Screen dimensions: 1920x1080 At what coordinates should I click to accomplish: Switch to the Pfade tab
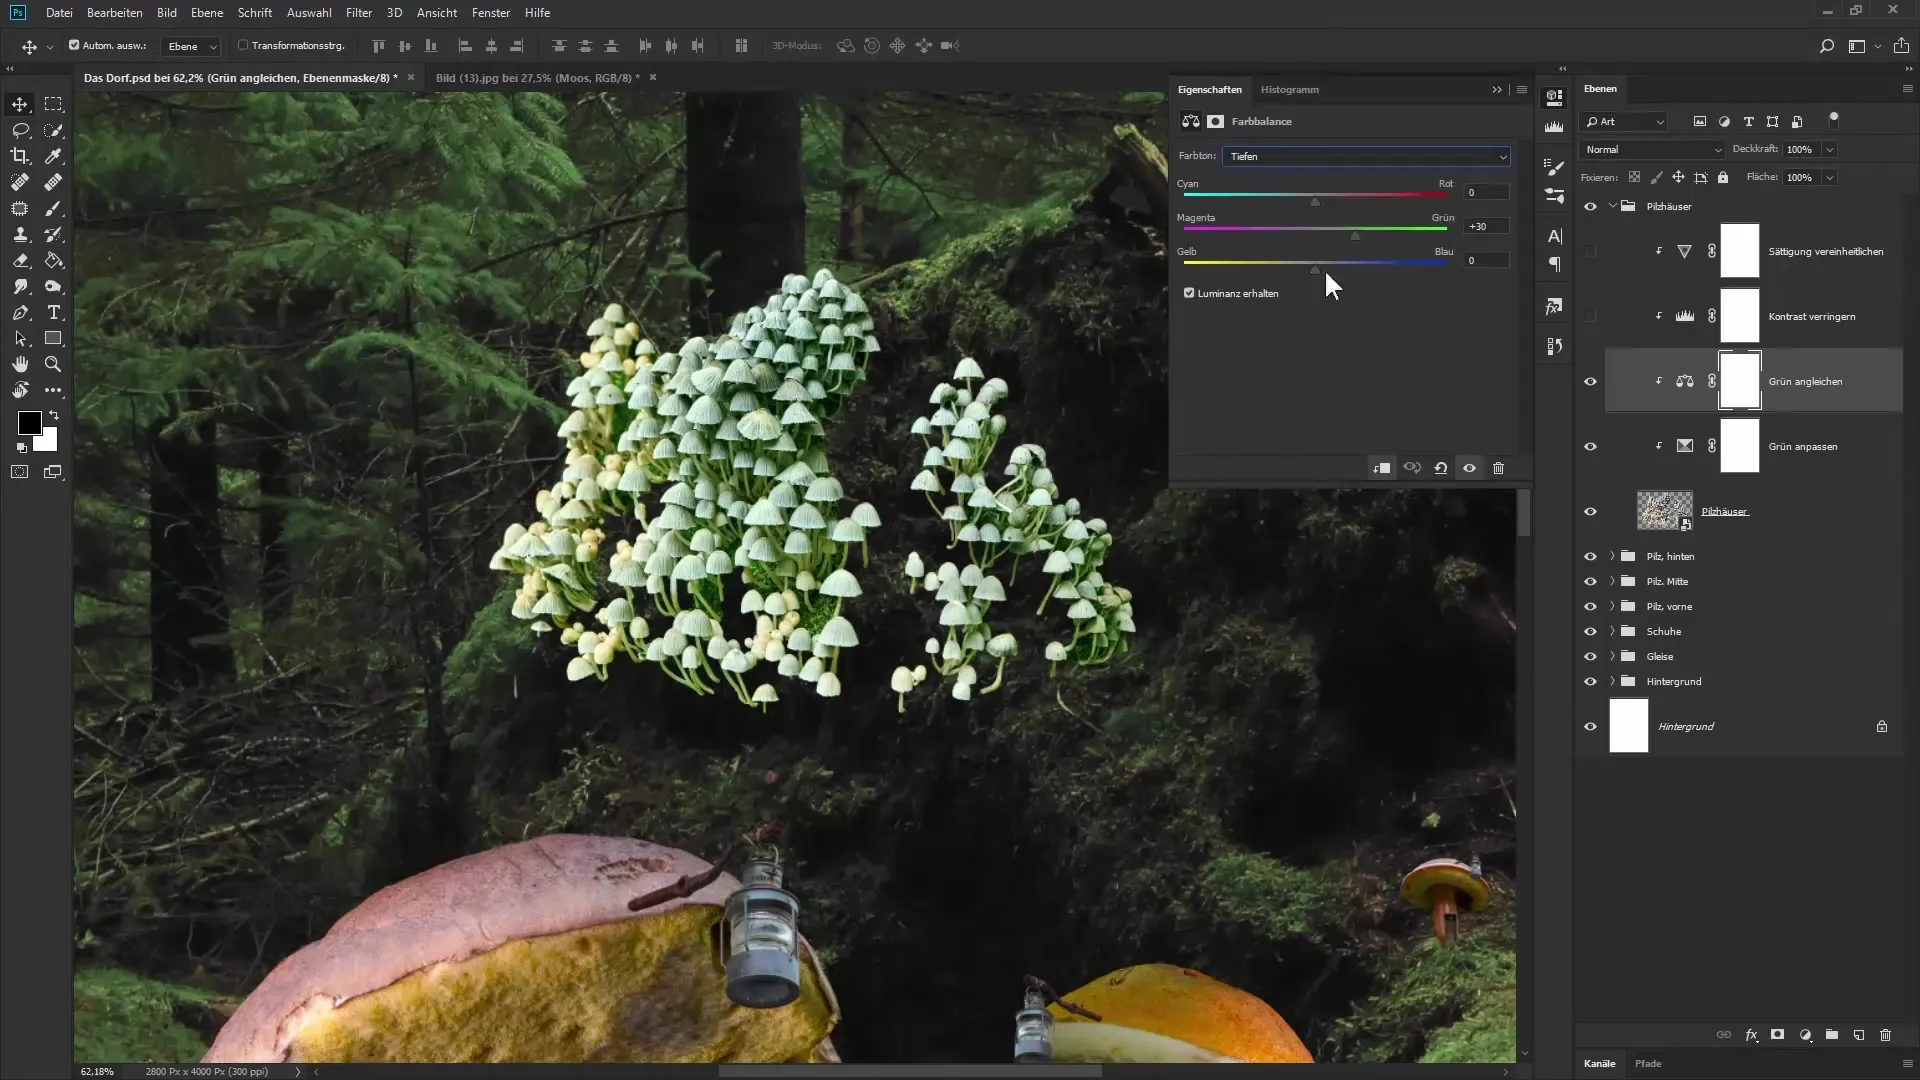1648,1064
